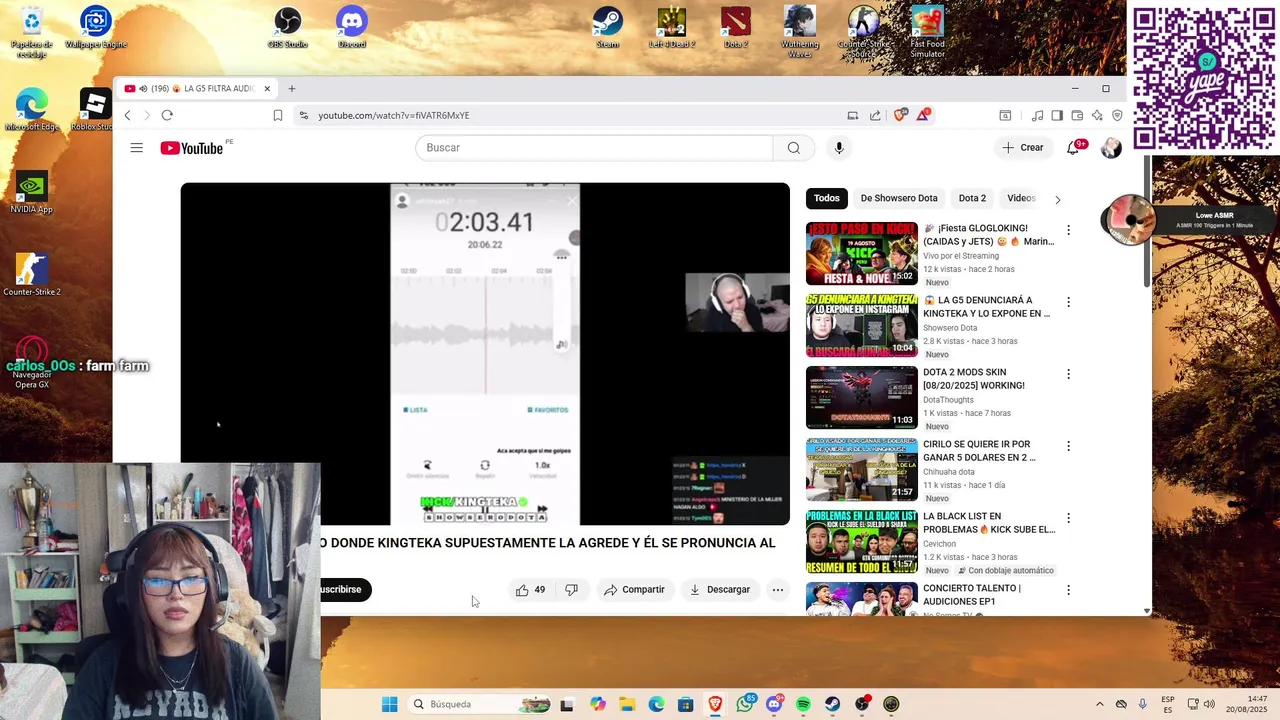This screenshot has height=720, width=1280.
Task: Open the YouTube account avatar menu
Action: 1111,148
